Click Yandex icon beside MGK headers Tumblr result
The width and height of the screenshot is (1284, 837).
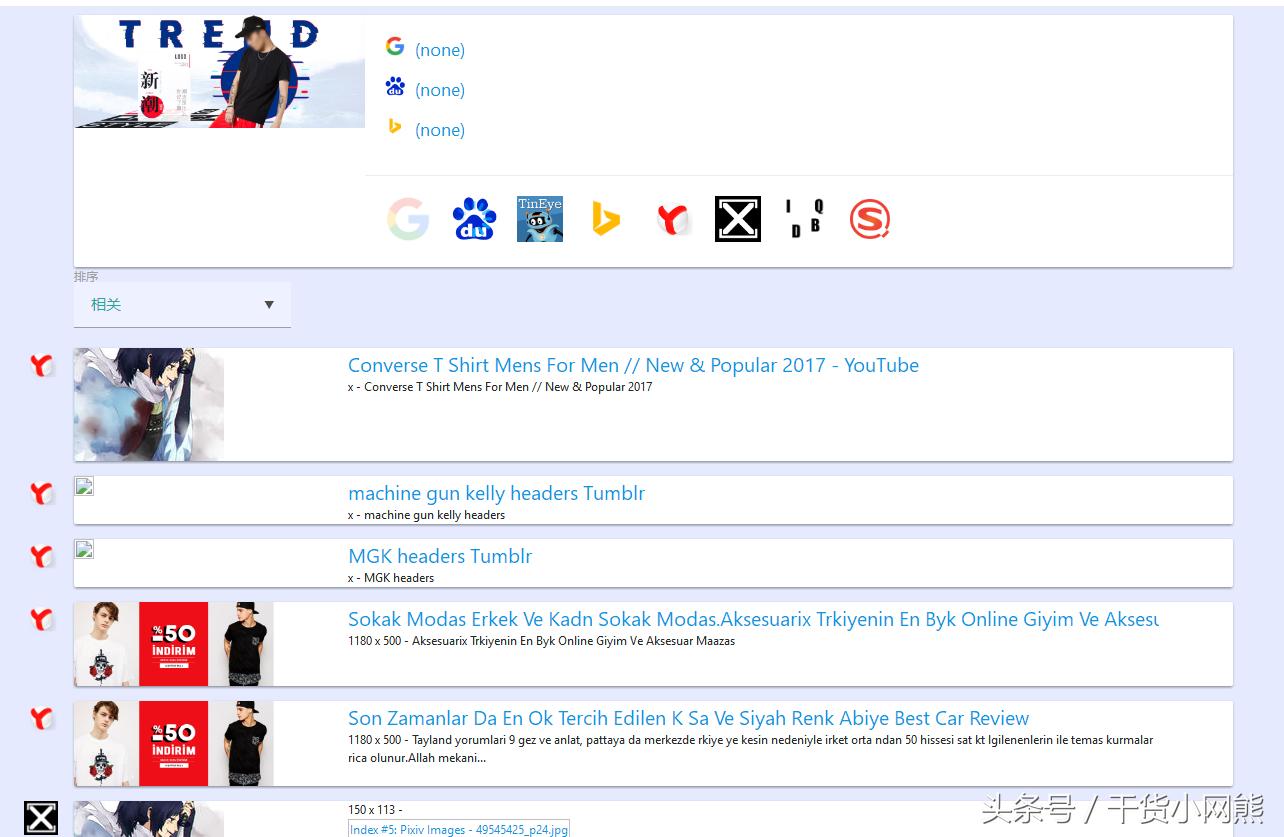tap(41, 557)
